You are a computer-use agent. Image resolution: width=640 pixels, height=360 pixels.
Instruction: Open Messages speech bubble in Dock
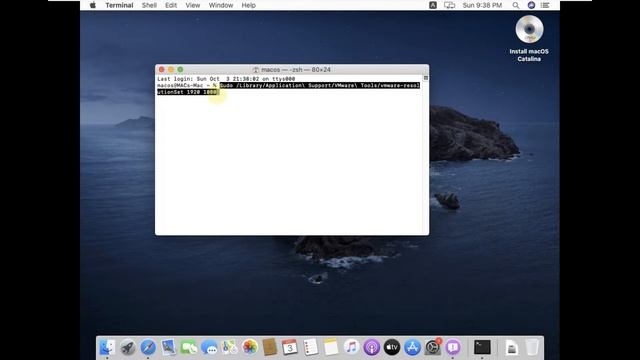point(209,348)
